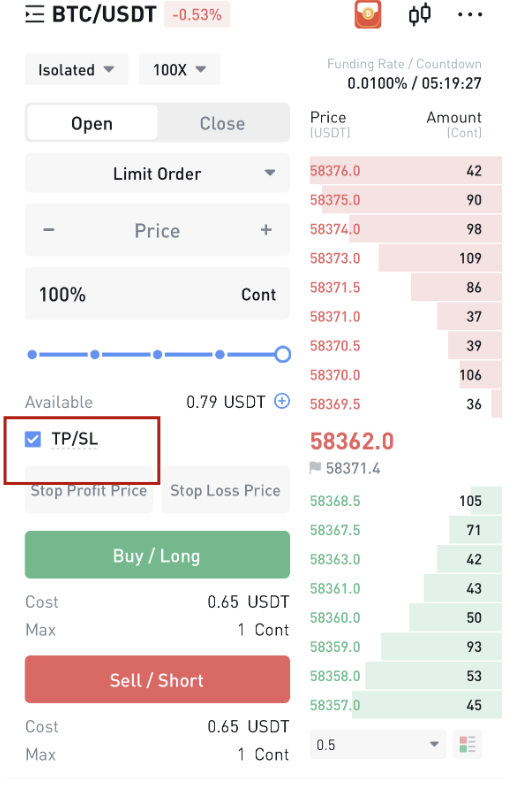Open the 0.5 depth aggregation dropdown
Viewport: 528px width, 792px height.
pos(377,745)
